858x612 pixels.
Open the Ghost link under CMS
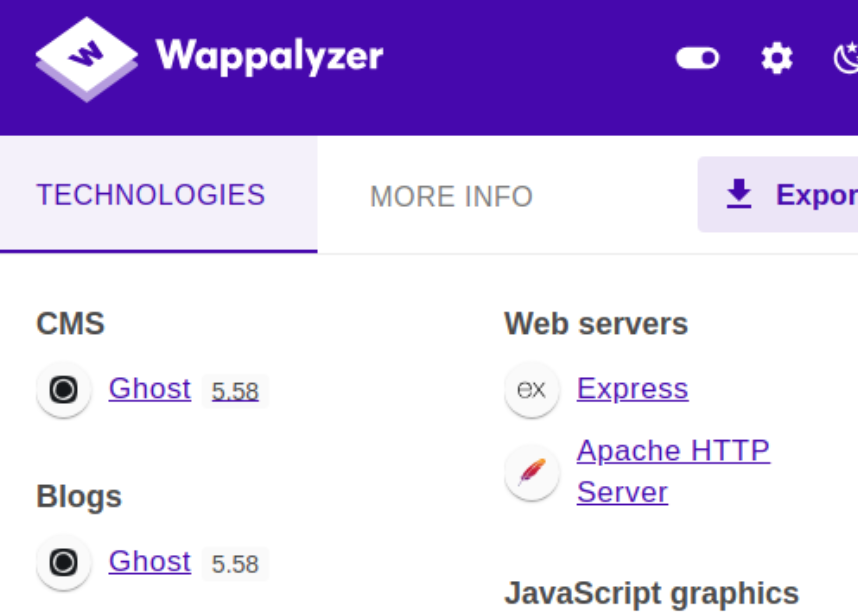pyautogui.click(x=150, y=389)
